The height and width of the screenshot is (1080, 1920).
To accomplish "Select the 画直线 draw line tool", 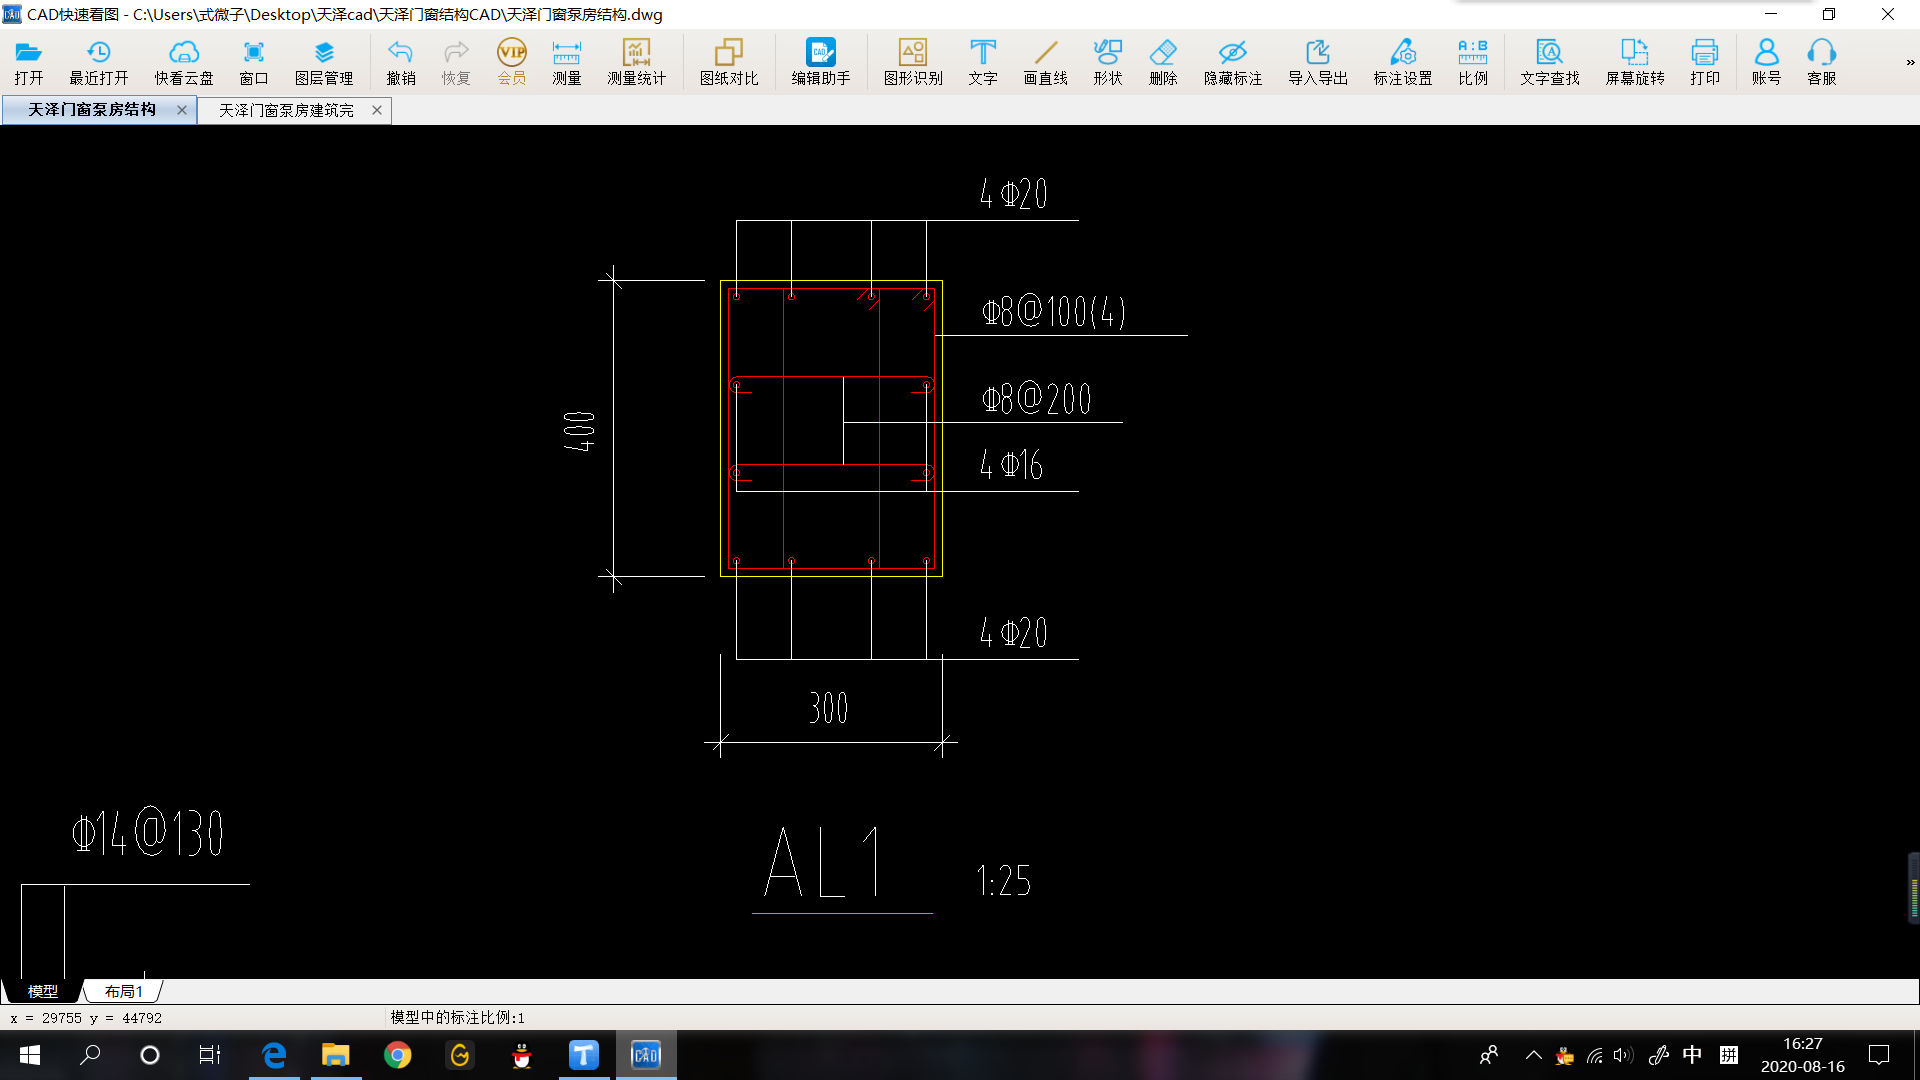I will click(1046, 61).
